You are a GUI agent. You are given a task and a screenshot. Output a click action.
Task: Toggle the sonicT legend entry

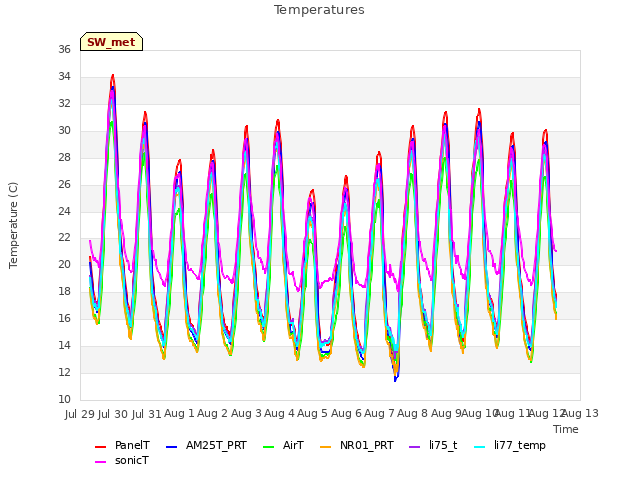point(122,460)
